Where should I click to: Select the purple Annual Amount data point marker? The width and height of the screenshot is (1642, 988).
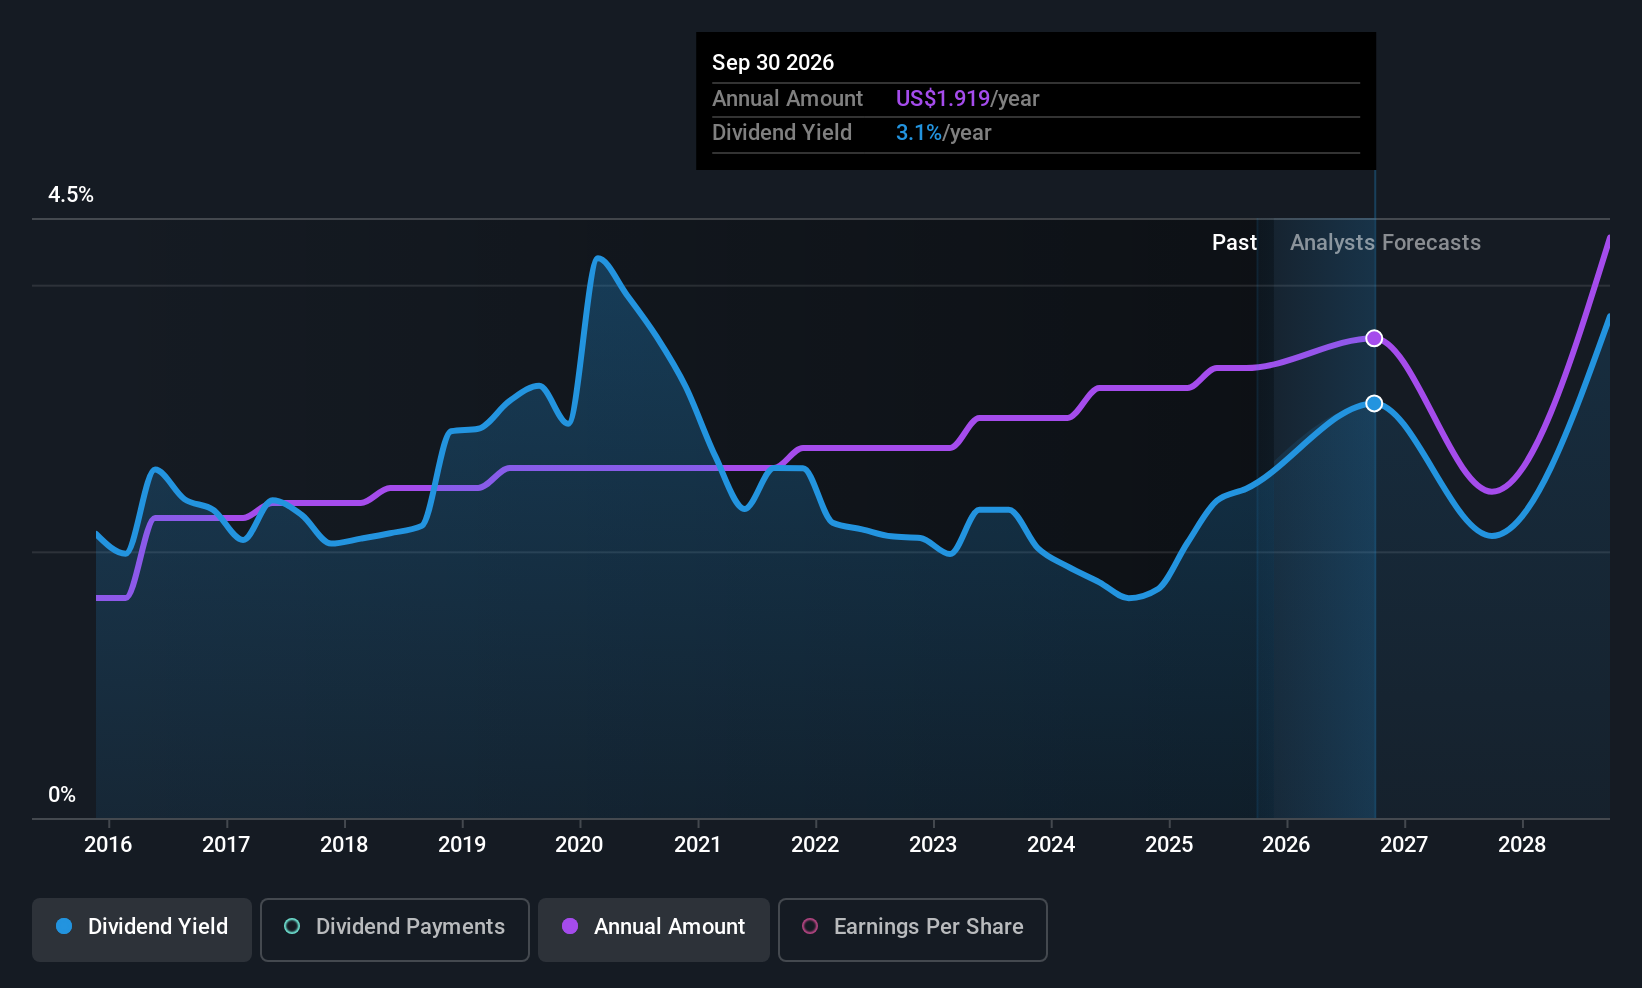coord(1374,338)
